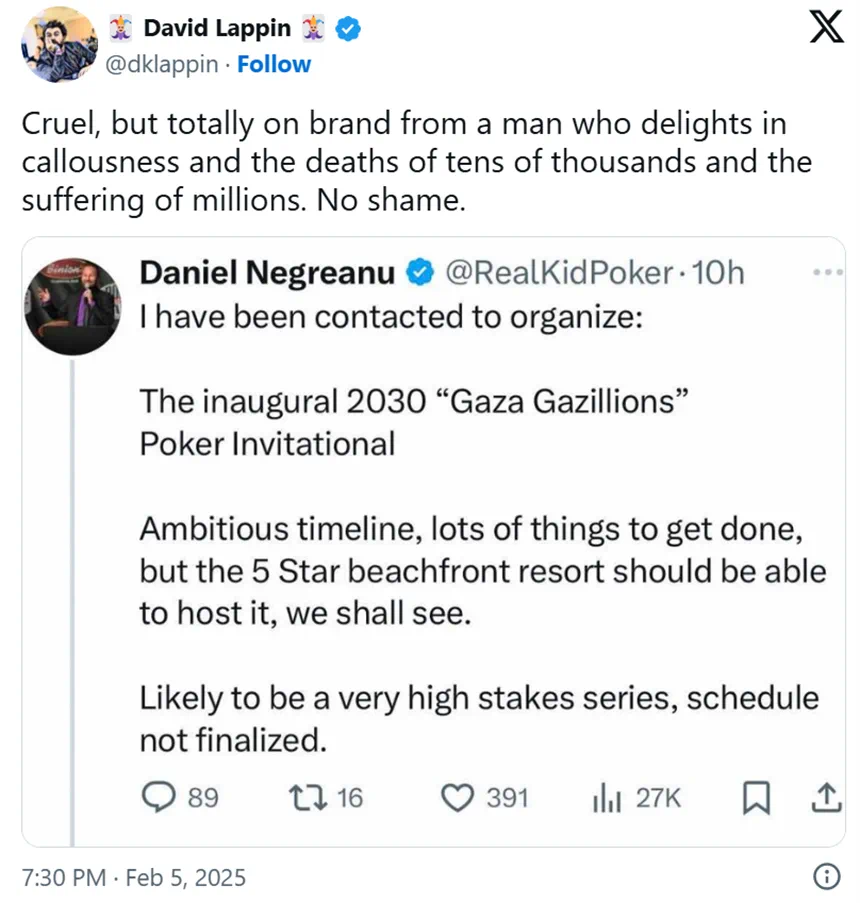Follow @dklappin
The width and height of the screenshot is (860, 903).
(x=273, y=65)
